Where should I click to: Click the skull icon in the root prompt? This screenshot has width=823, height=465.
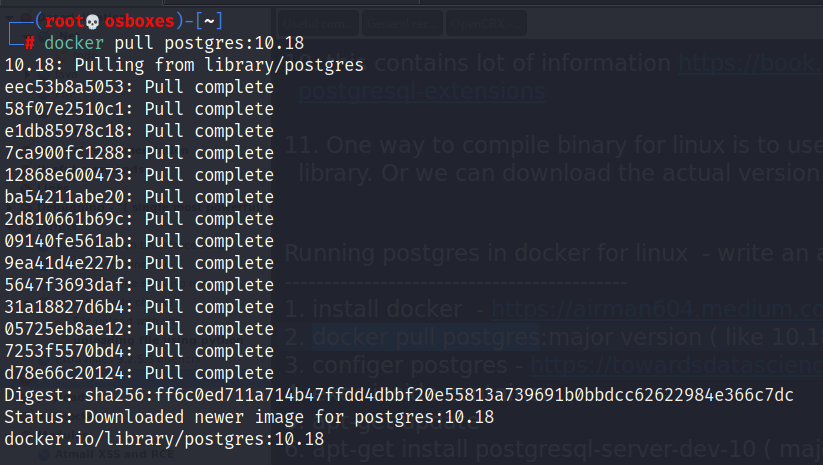(x=92, y=22)
